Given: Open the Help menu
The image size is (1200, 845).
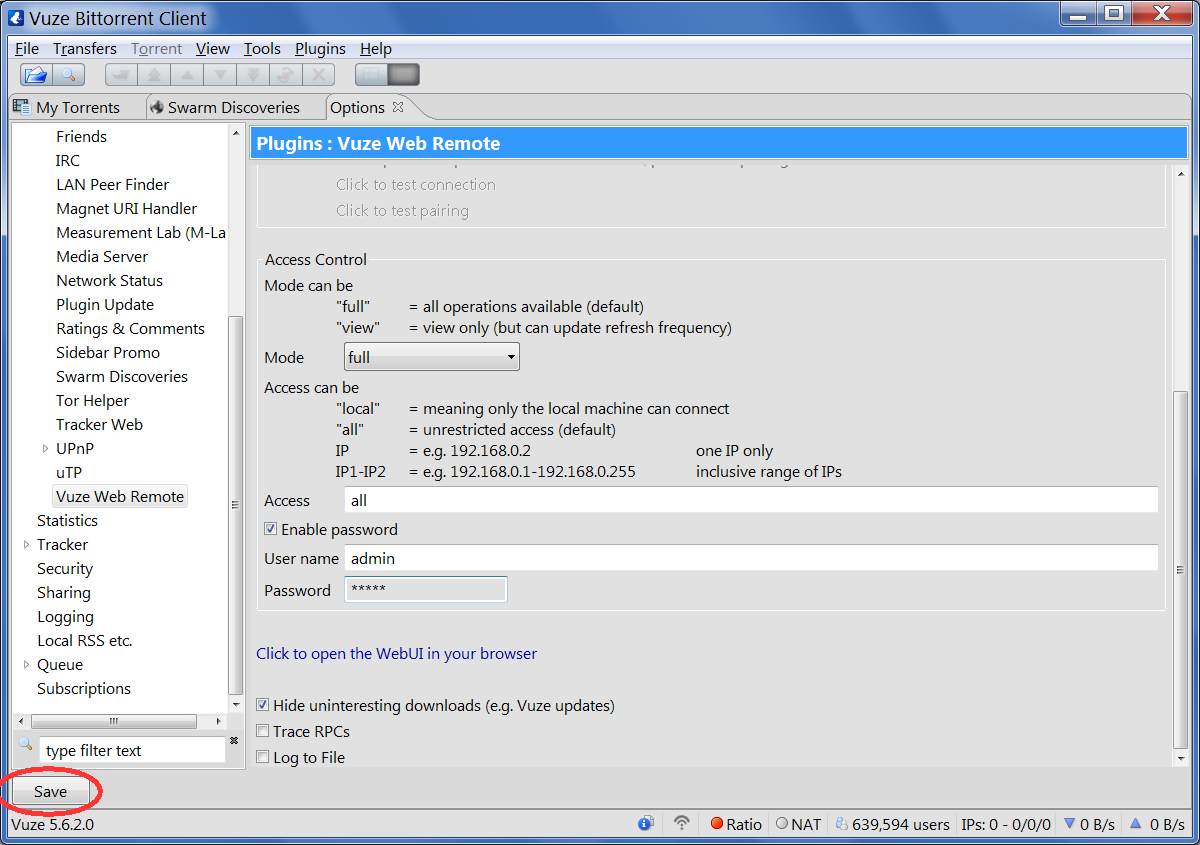Looking at the screenshot, I should point(376,48).
